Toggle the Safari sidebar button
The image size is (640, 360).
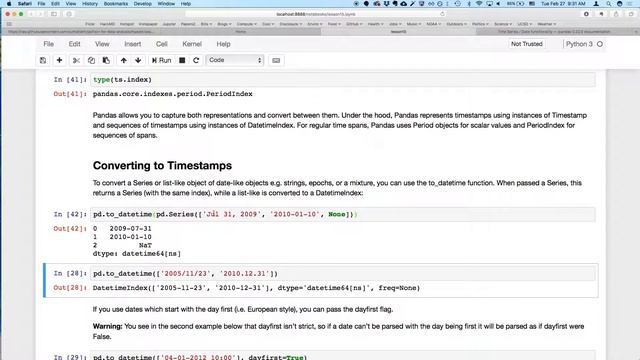pyautogui.click(x=54, y=14)
